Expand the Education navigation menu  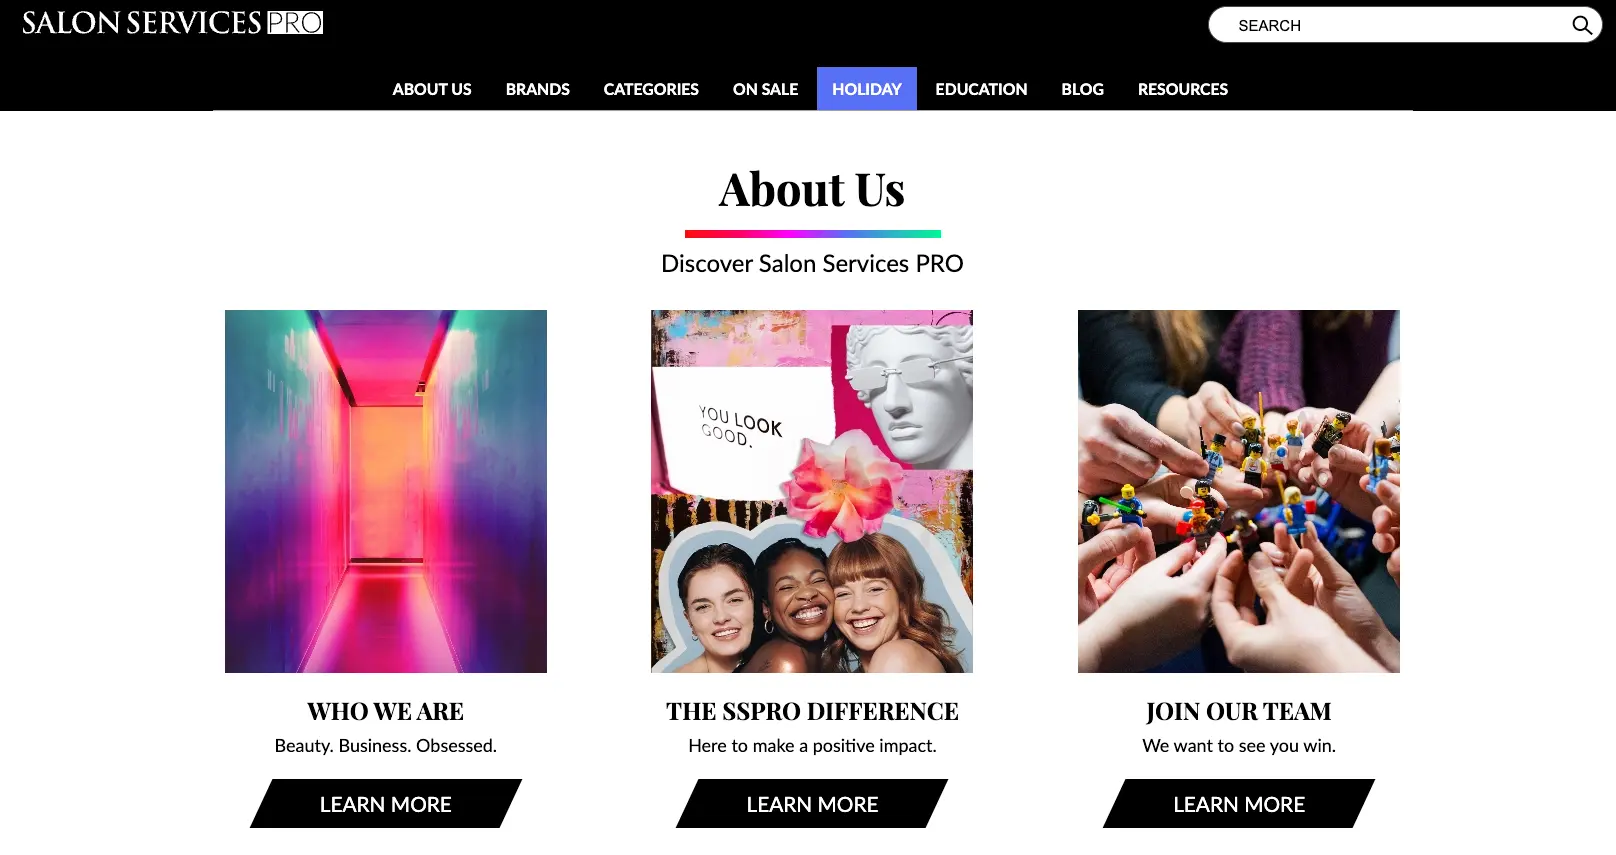point(981,89)
